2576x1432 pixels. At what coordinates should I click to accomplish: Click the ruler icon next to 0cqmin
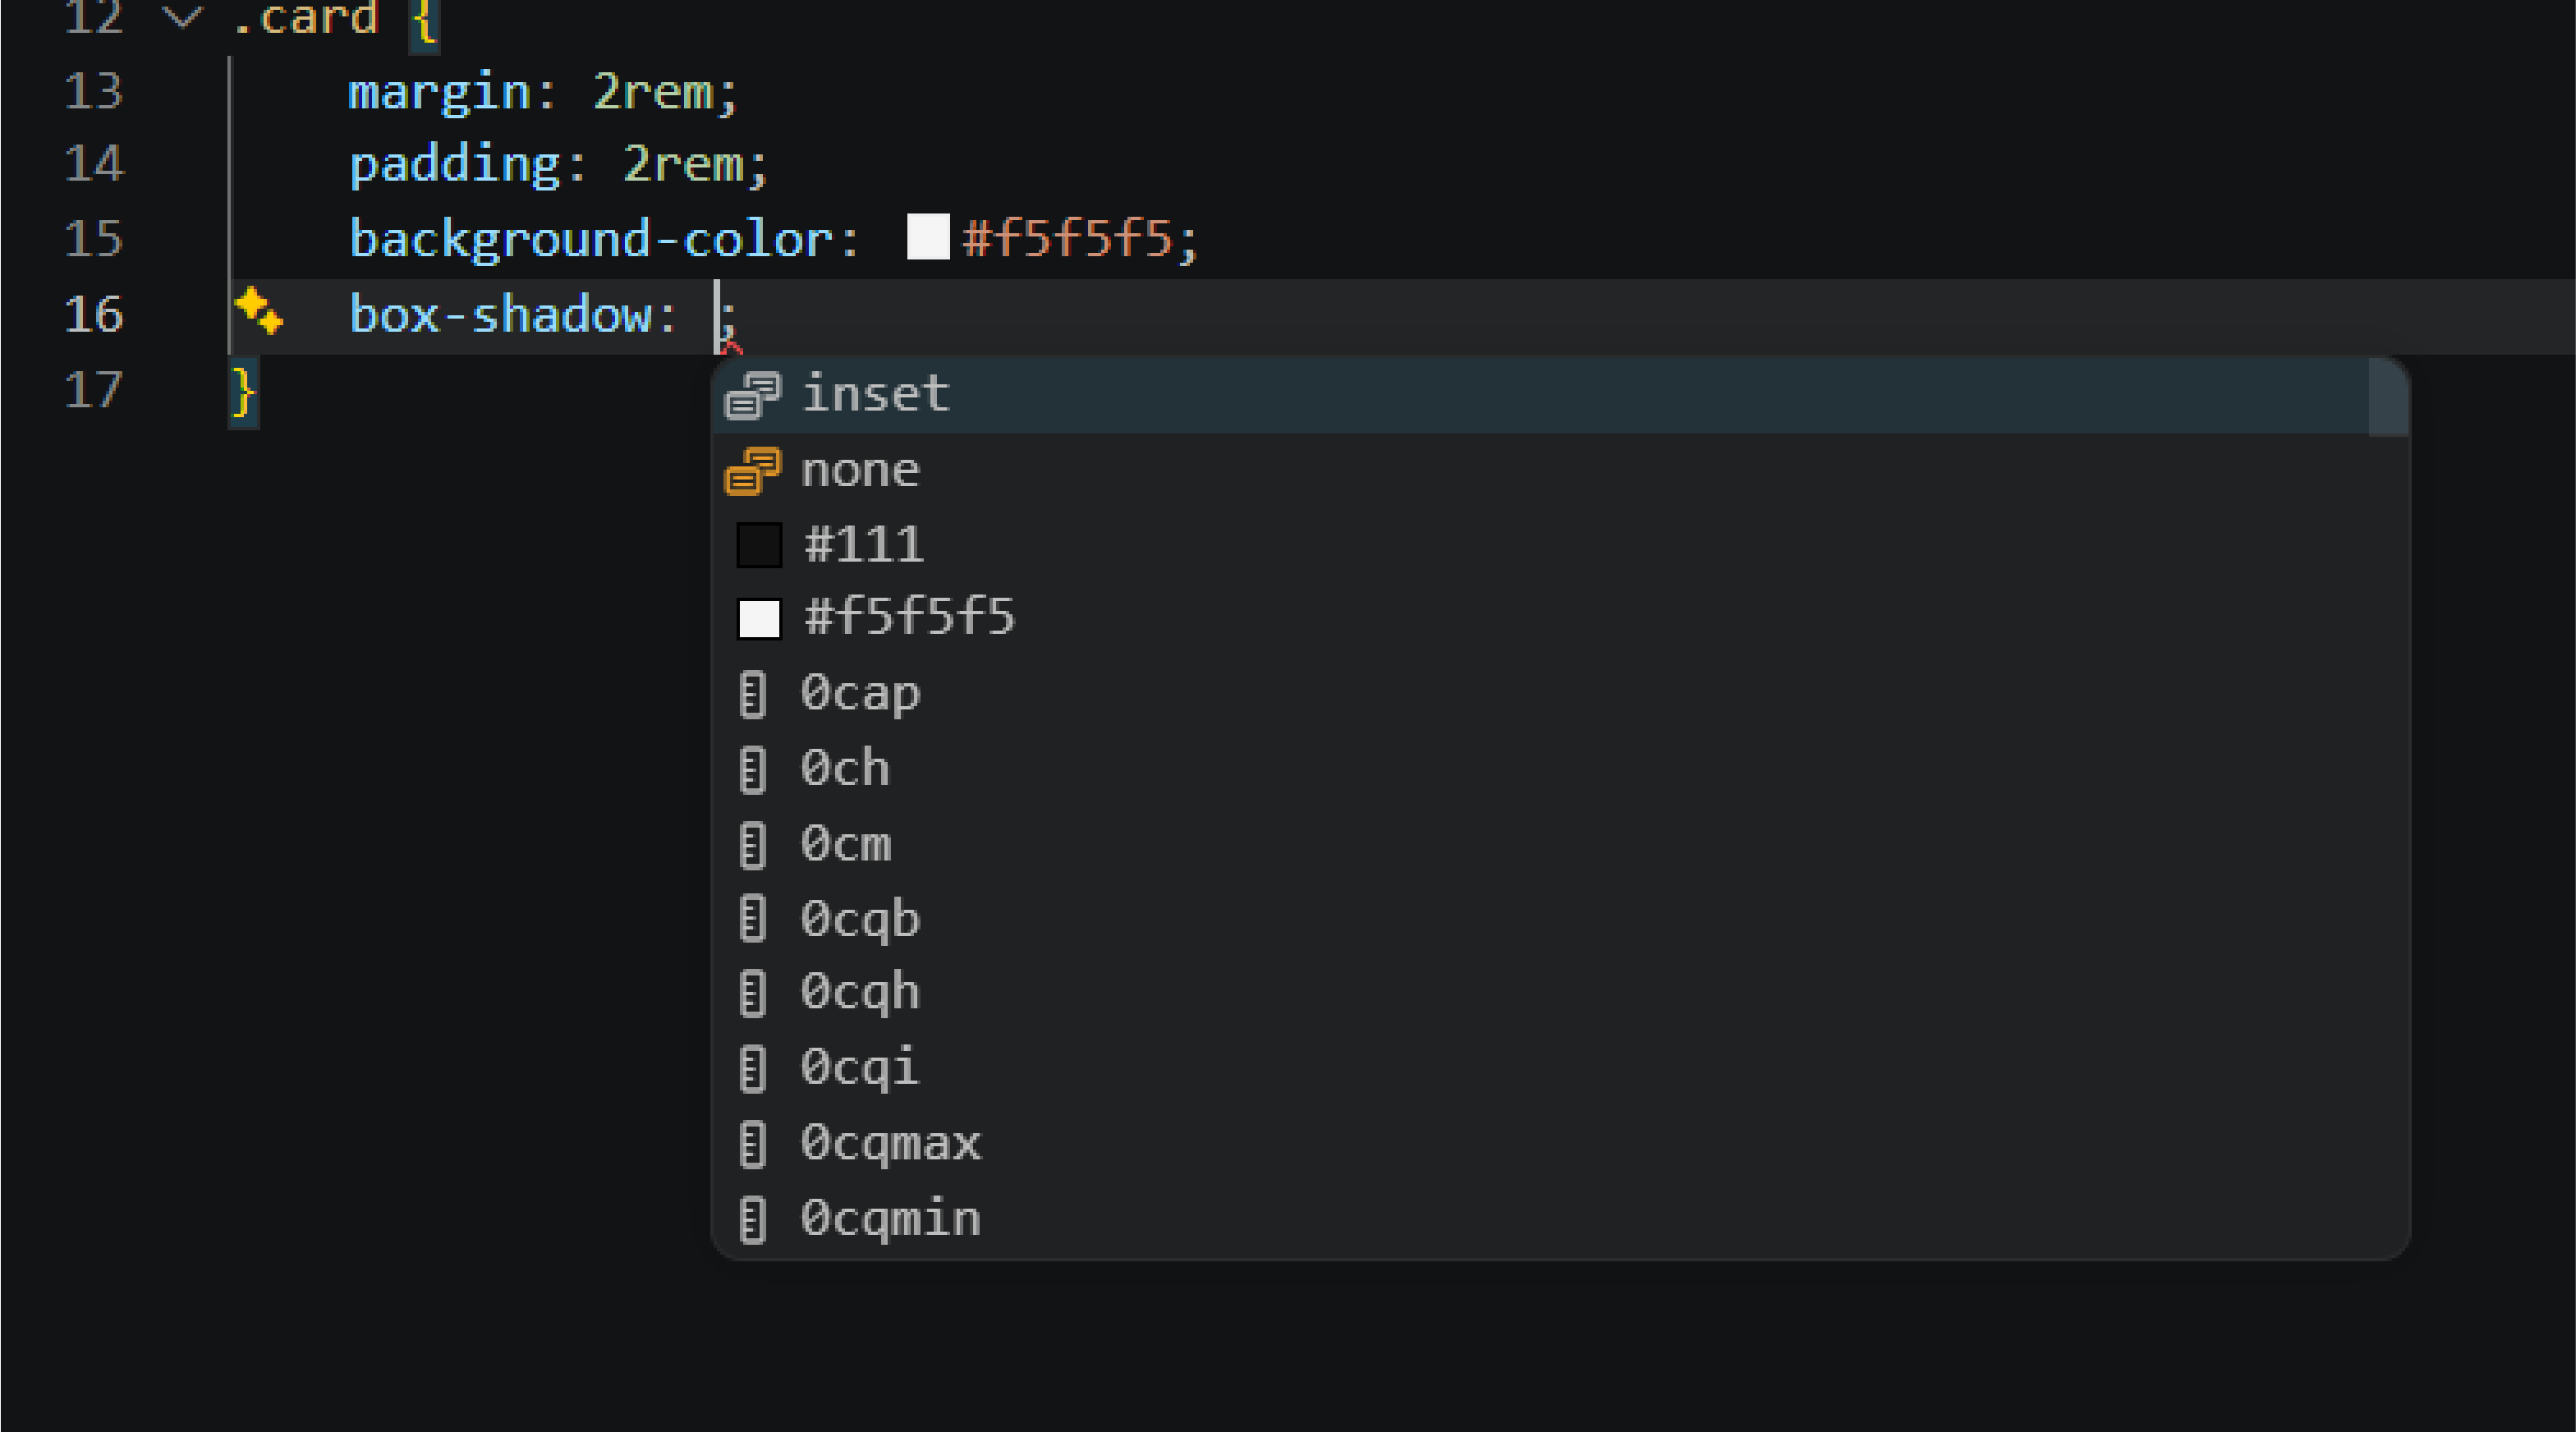click(752, 1218)
